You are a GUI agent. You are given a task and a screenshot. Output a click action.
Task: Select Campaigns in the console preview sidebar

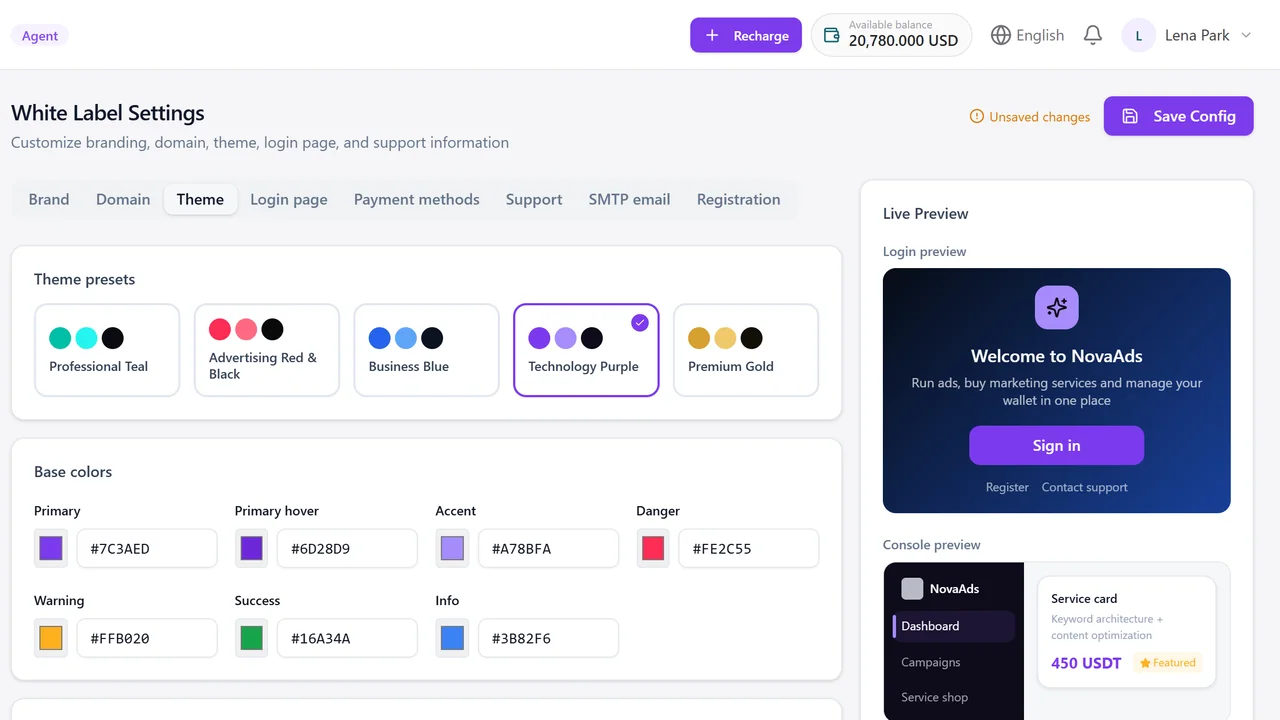953,662
